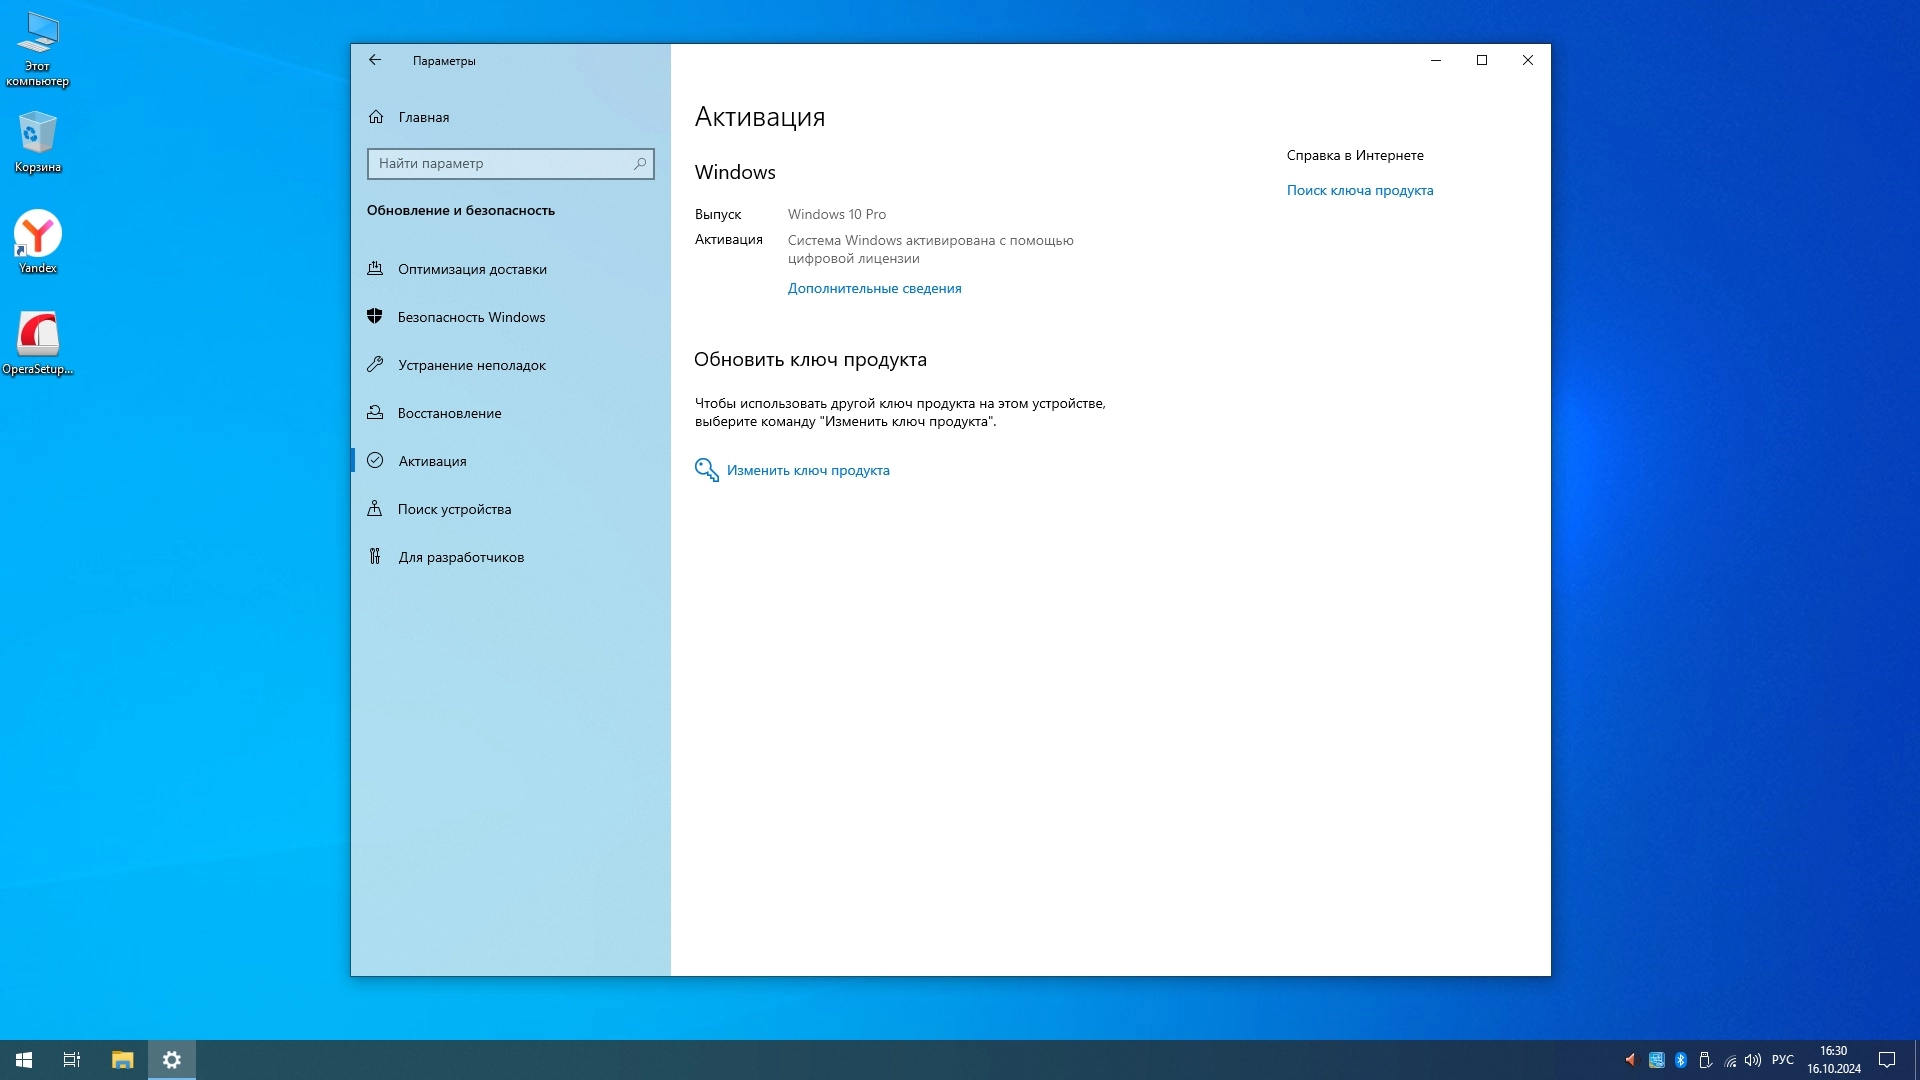Click the РУС language indicator
Image resolution: width=1920 pixels, height=1080 pixels.
click(x=1782, y=1059)
